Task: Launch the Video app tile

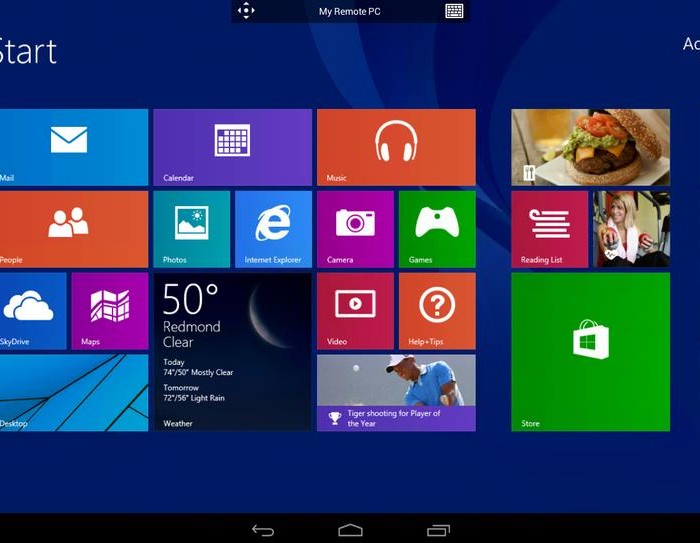Action: click(355, 310)
